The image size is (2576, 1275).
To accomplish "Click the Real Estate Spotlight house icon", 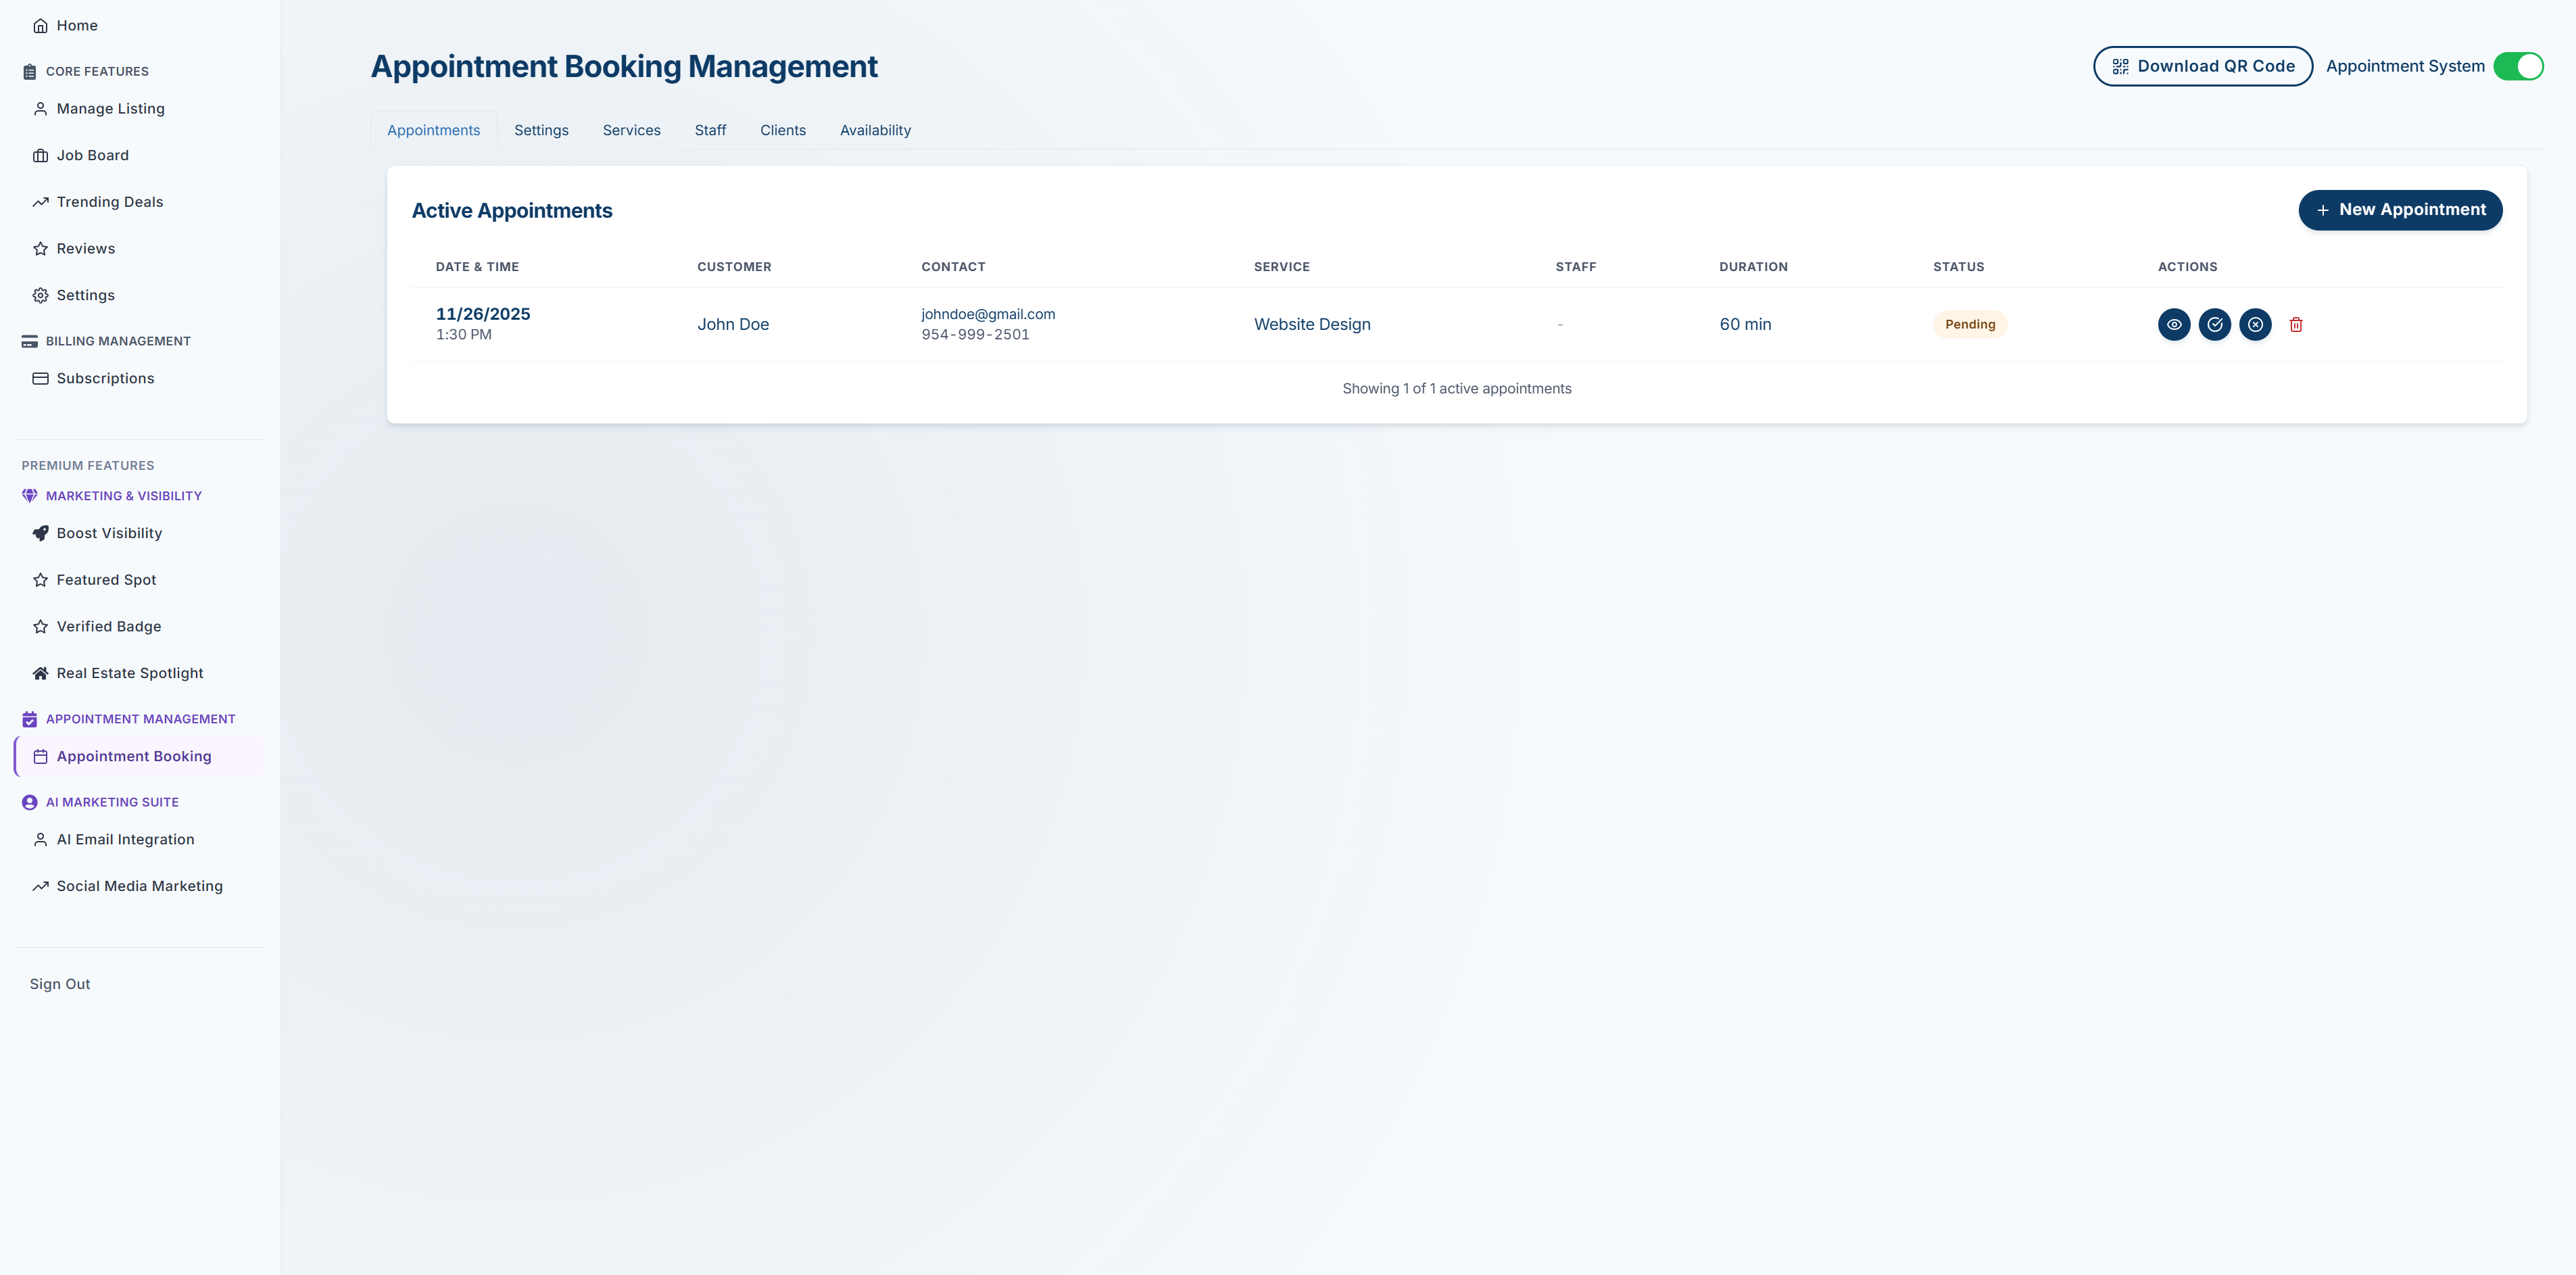I will pos(40,673).
